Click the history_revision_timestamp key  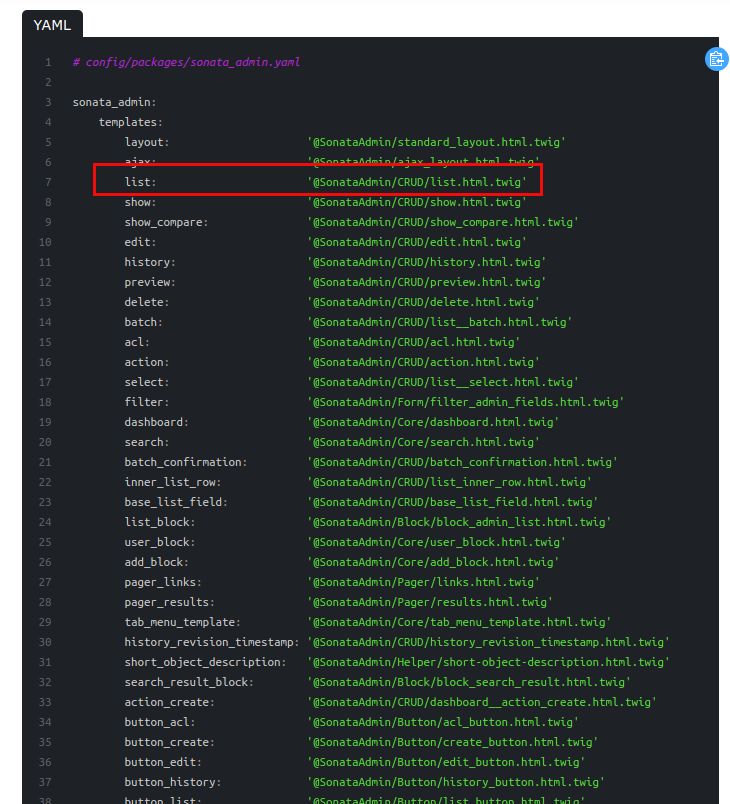211,642
